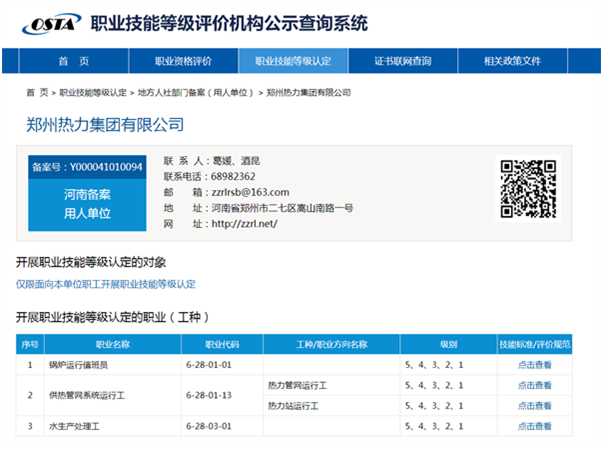The height and width of the screenshot is (449, 603).
Task: Click 点击查看 for 锅炉运行值班员
Action: click(x=535, y=365)
